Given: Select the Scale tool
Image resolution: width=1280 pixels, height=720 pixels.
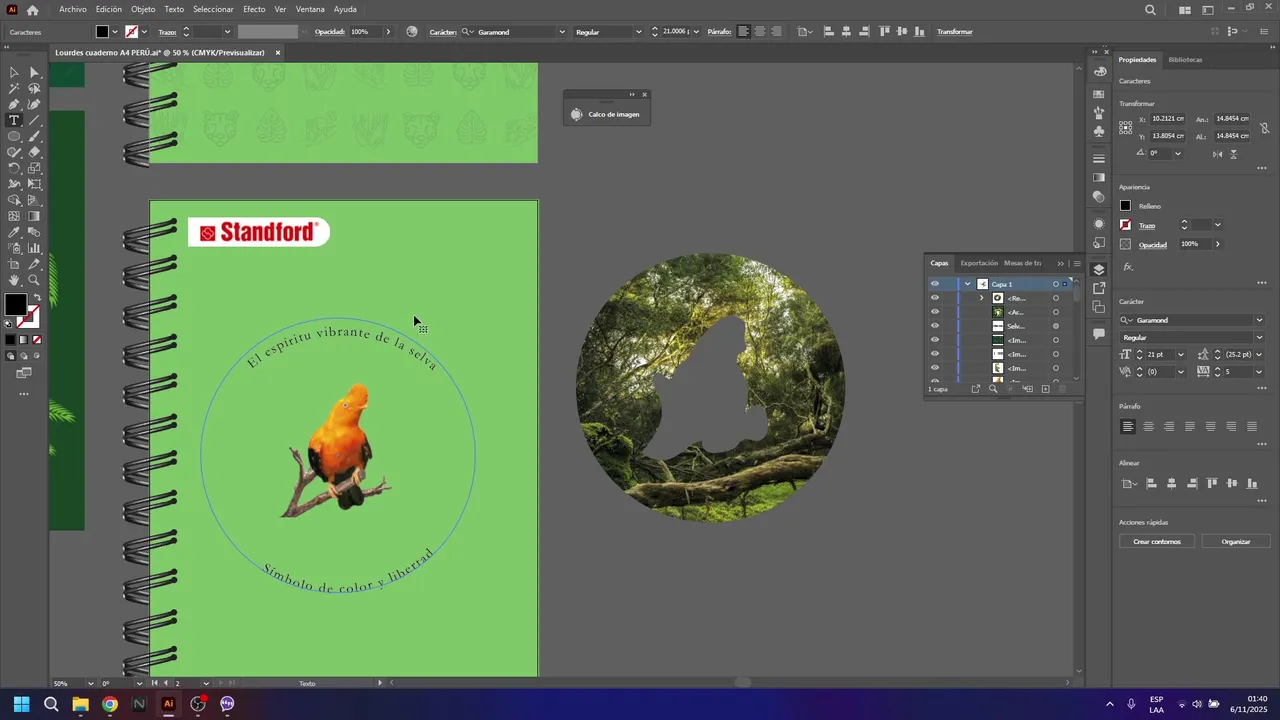Looking at the screenshot, I should 34,168.
